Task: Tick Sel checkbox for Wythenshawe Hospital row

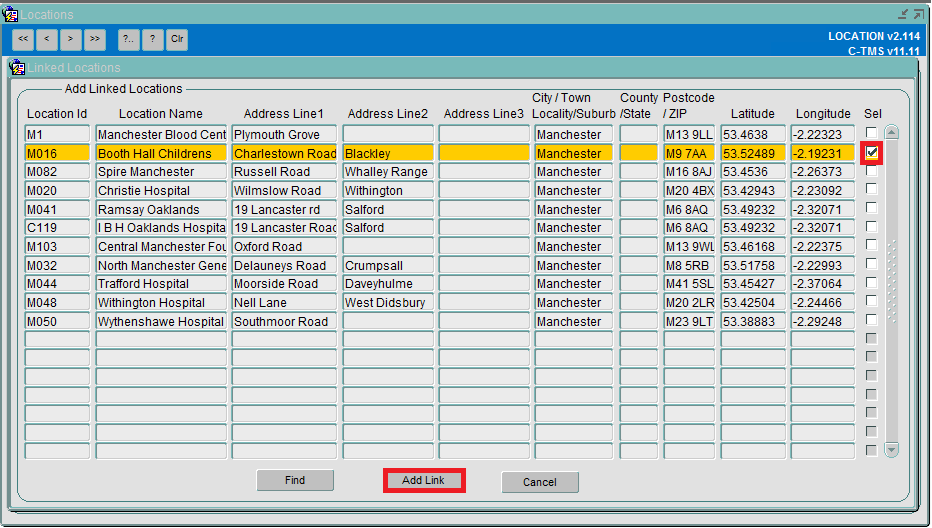Action: click(x=871, y=320)
